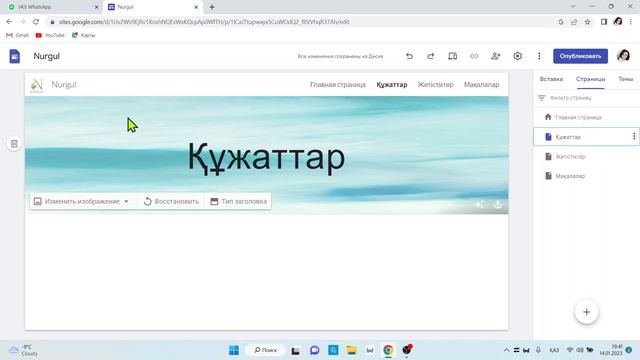640x360 pixels.
Task: Show hidden system tray icons chevron
Action: click(506, 350)
